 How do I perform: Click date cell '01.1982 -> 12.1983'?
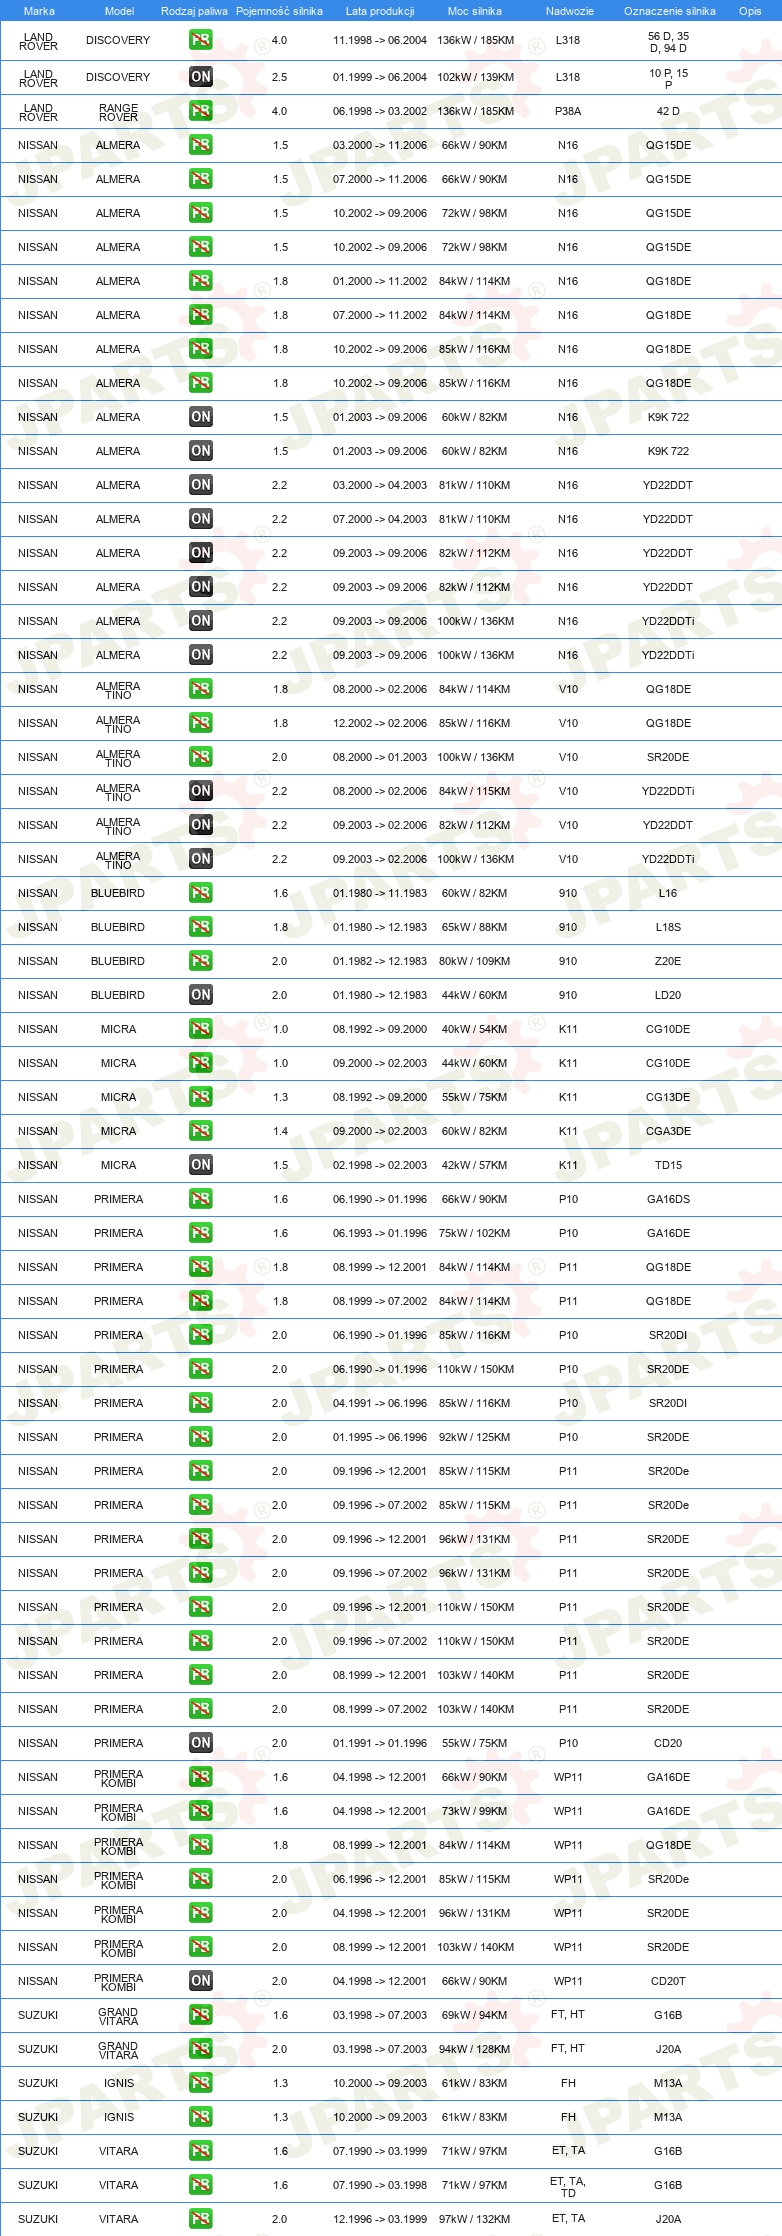pos(380,961)
